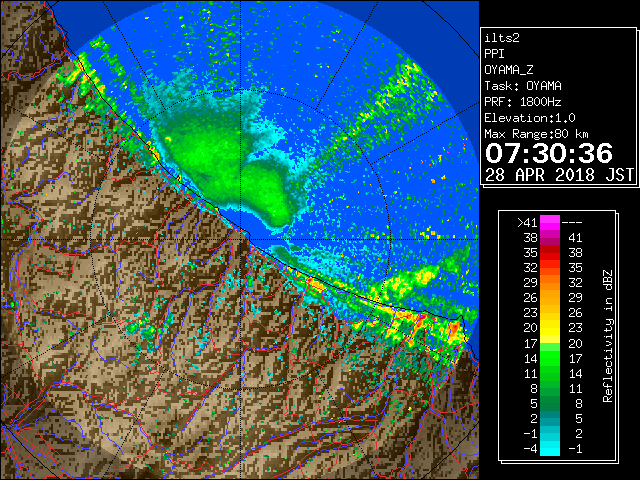Click the ">41" legend label
Image resolution: width=640 pixels, height=480 pixels.
tap(527, 223)
